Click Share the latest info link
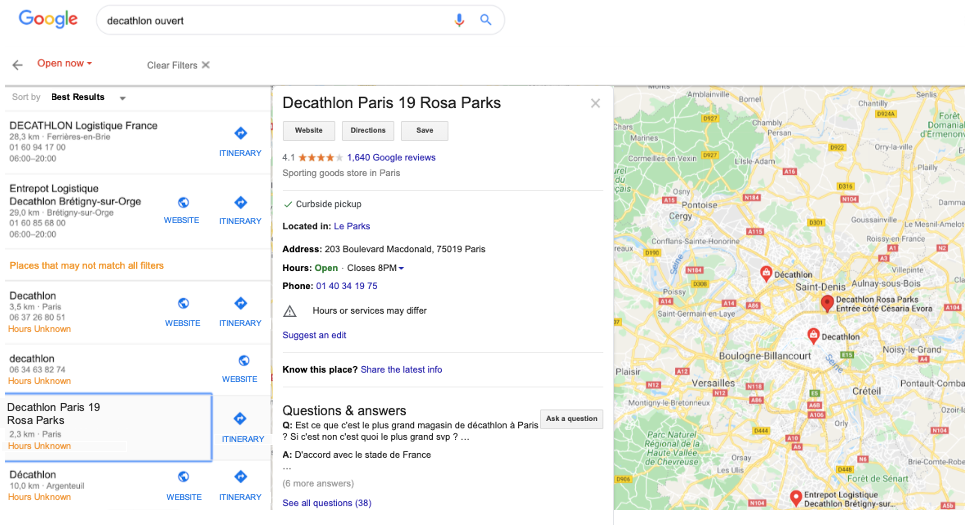The width and height of the screenshot is (965, 525). pos(401,369)
